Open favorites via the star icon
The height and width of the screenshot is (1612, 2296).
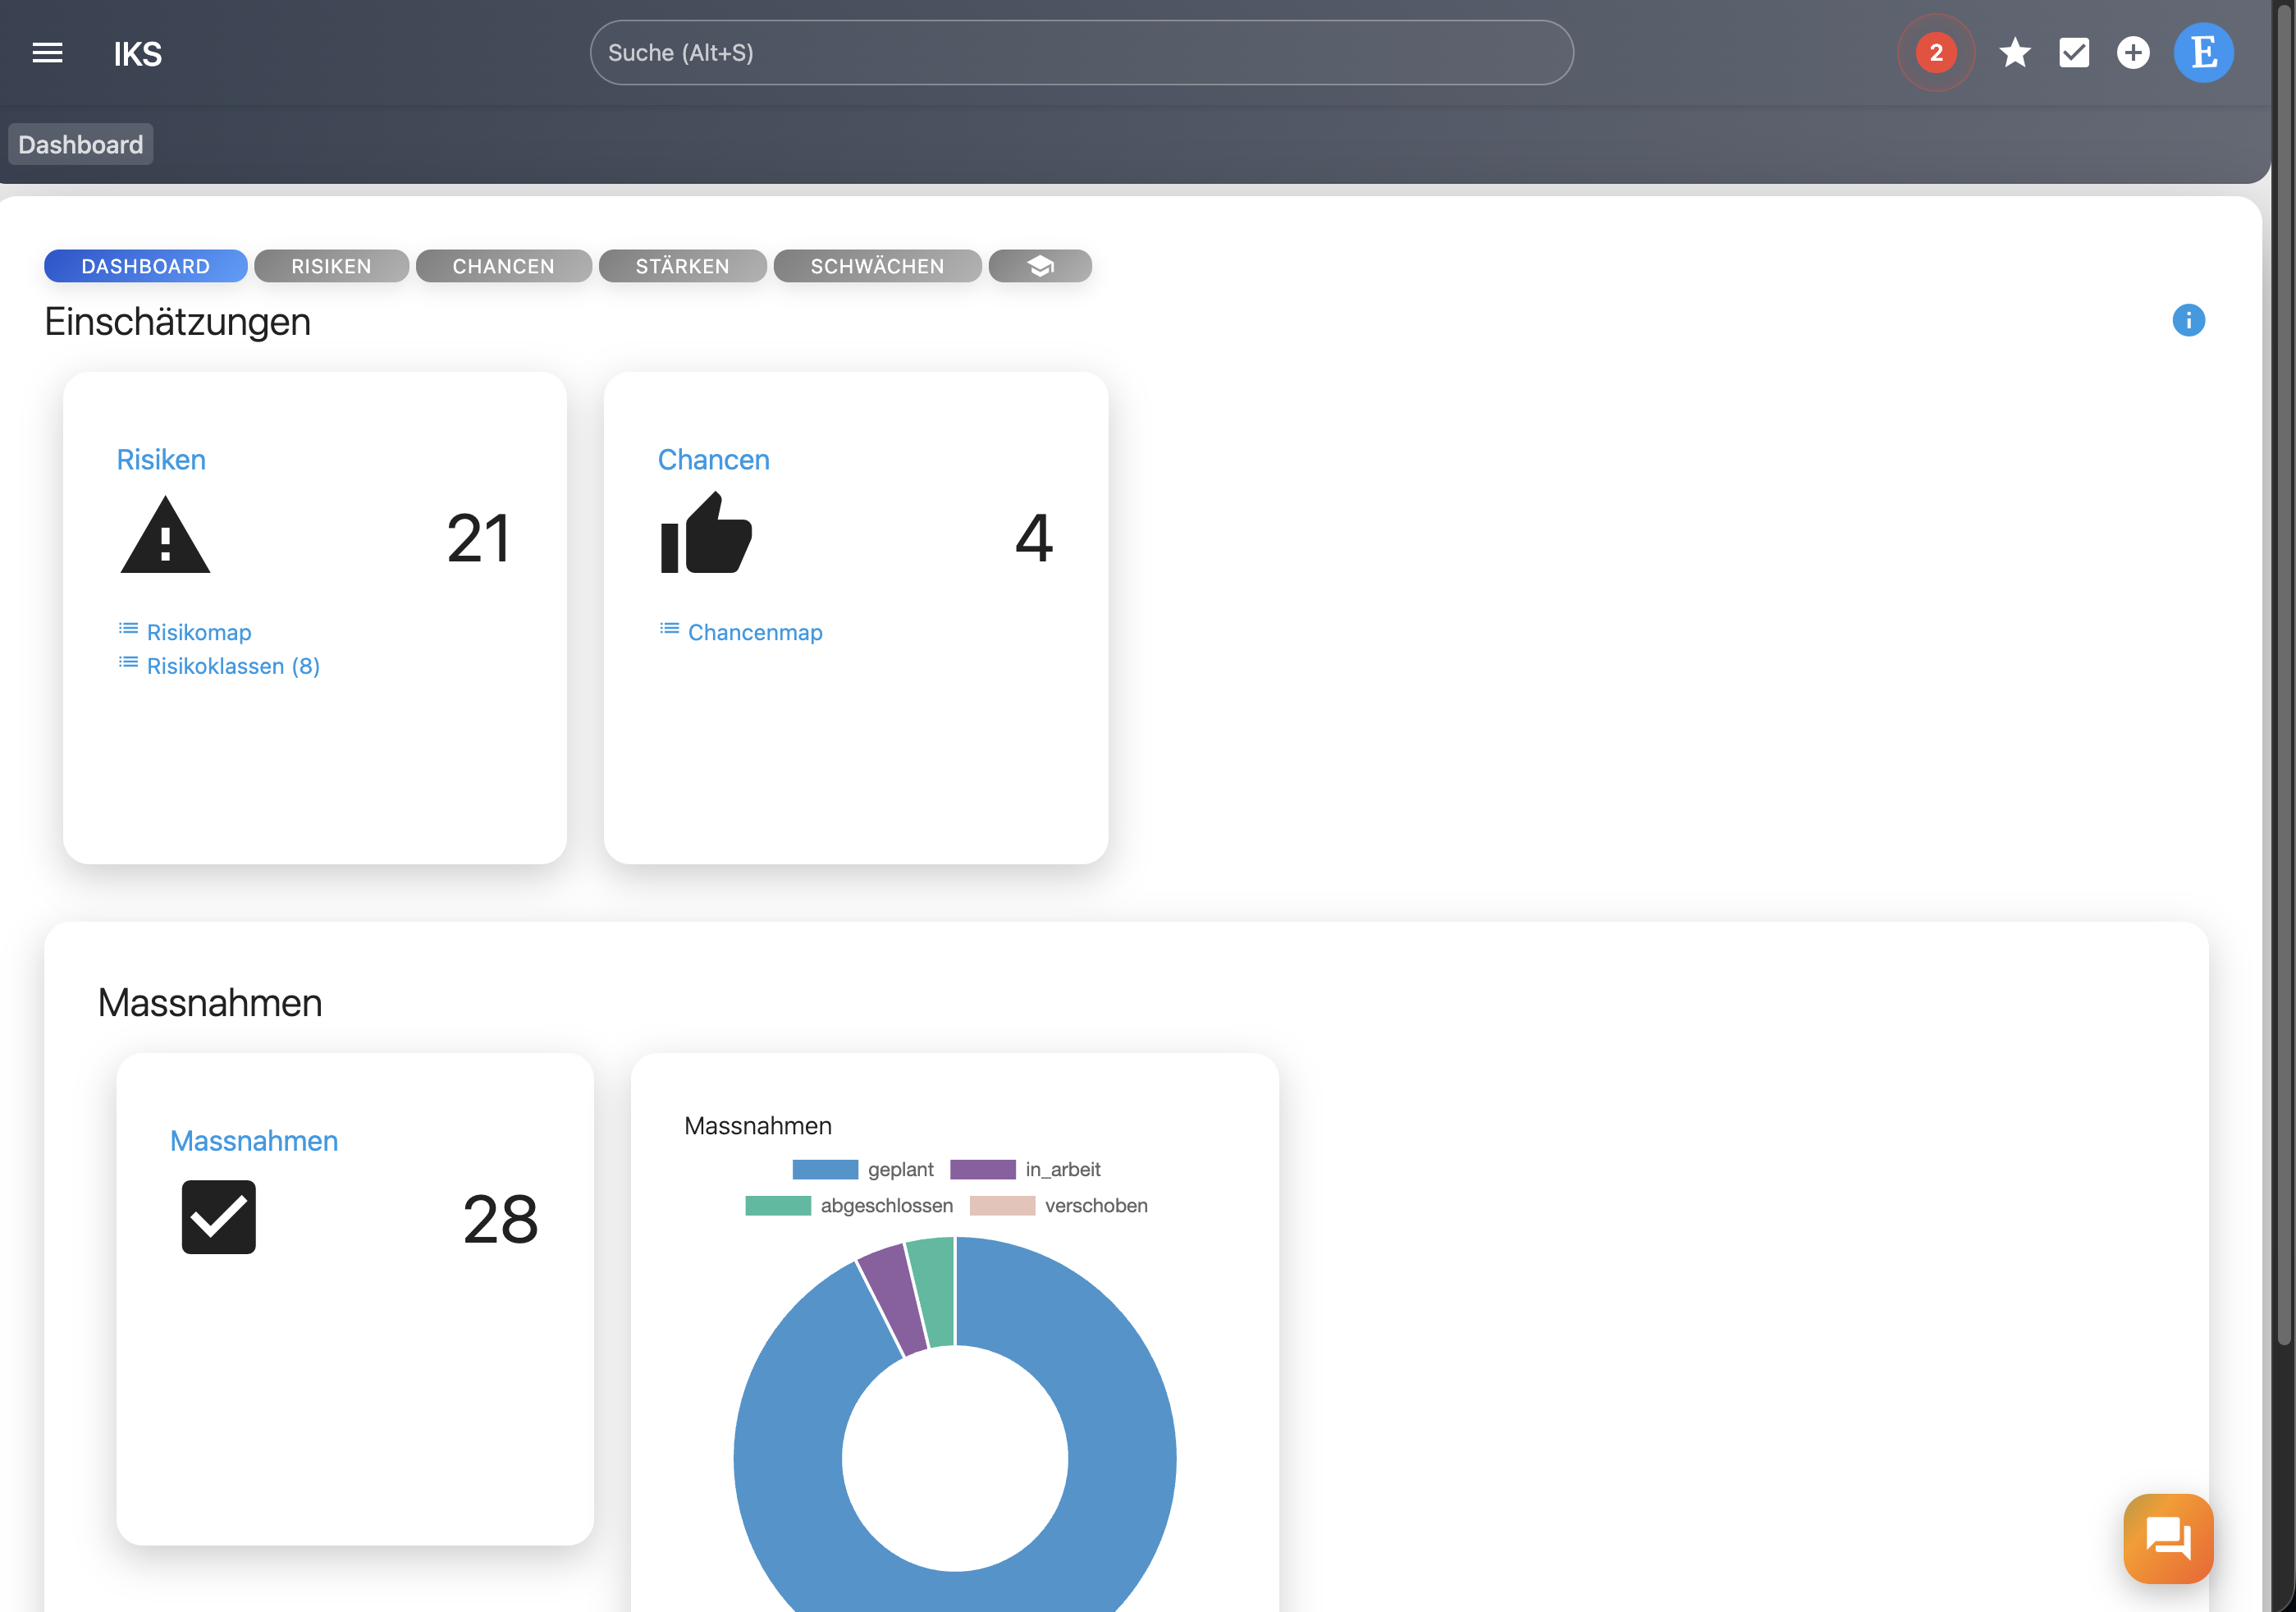click(x=2014, y=53)
